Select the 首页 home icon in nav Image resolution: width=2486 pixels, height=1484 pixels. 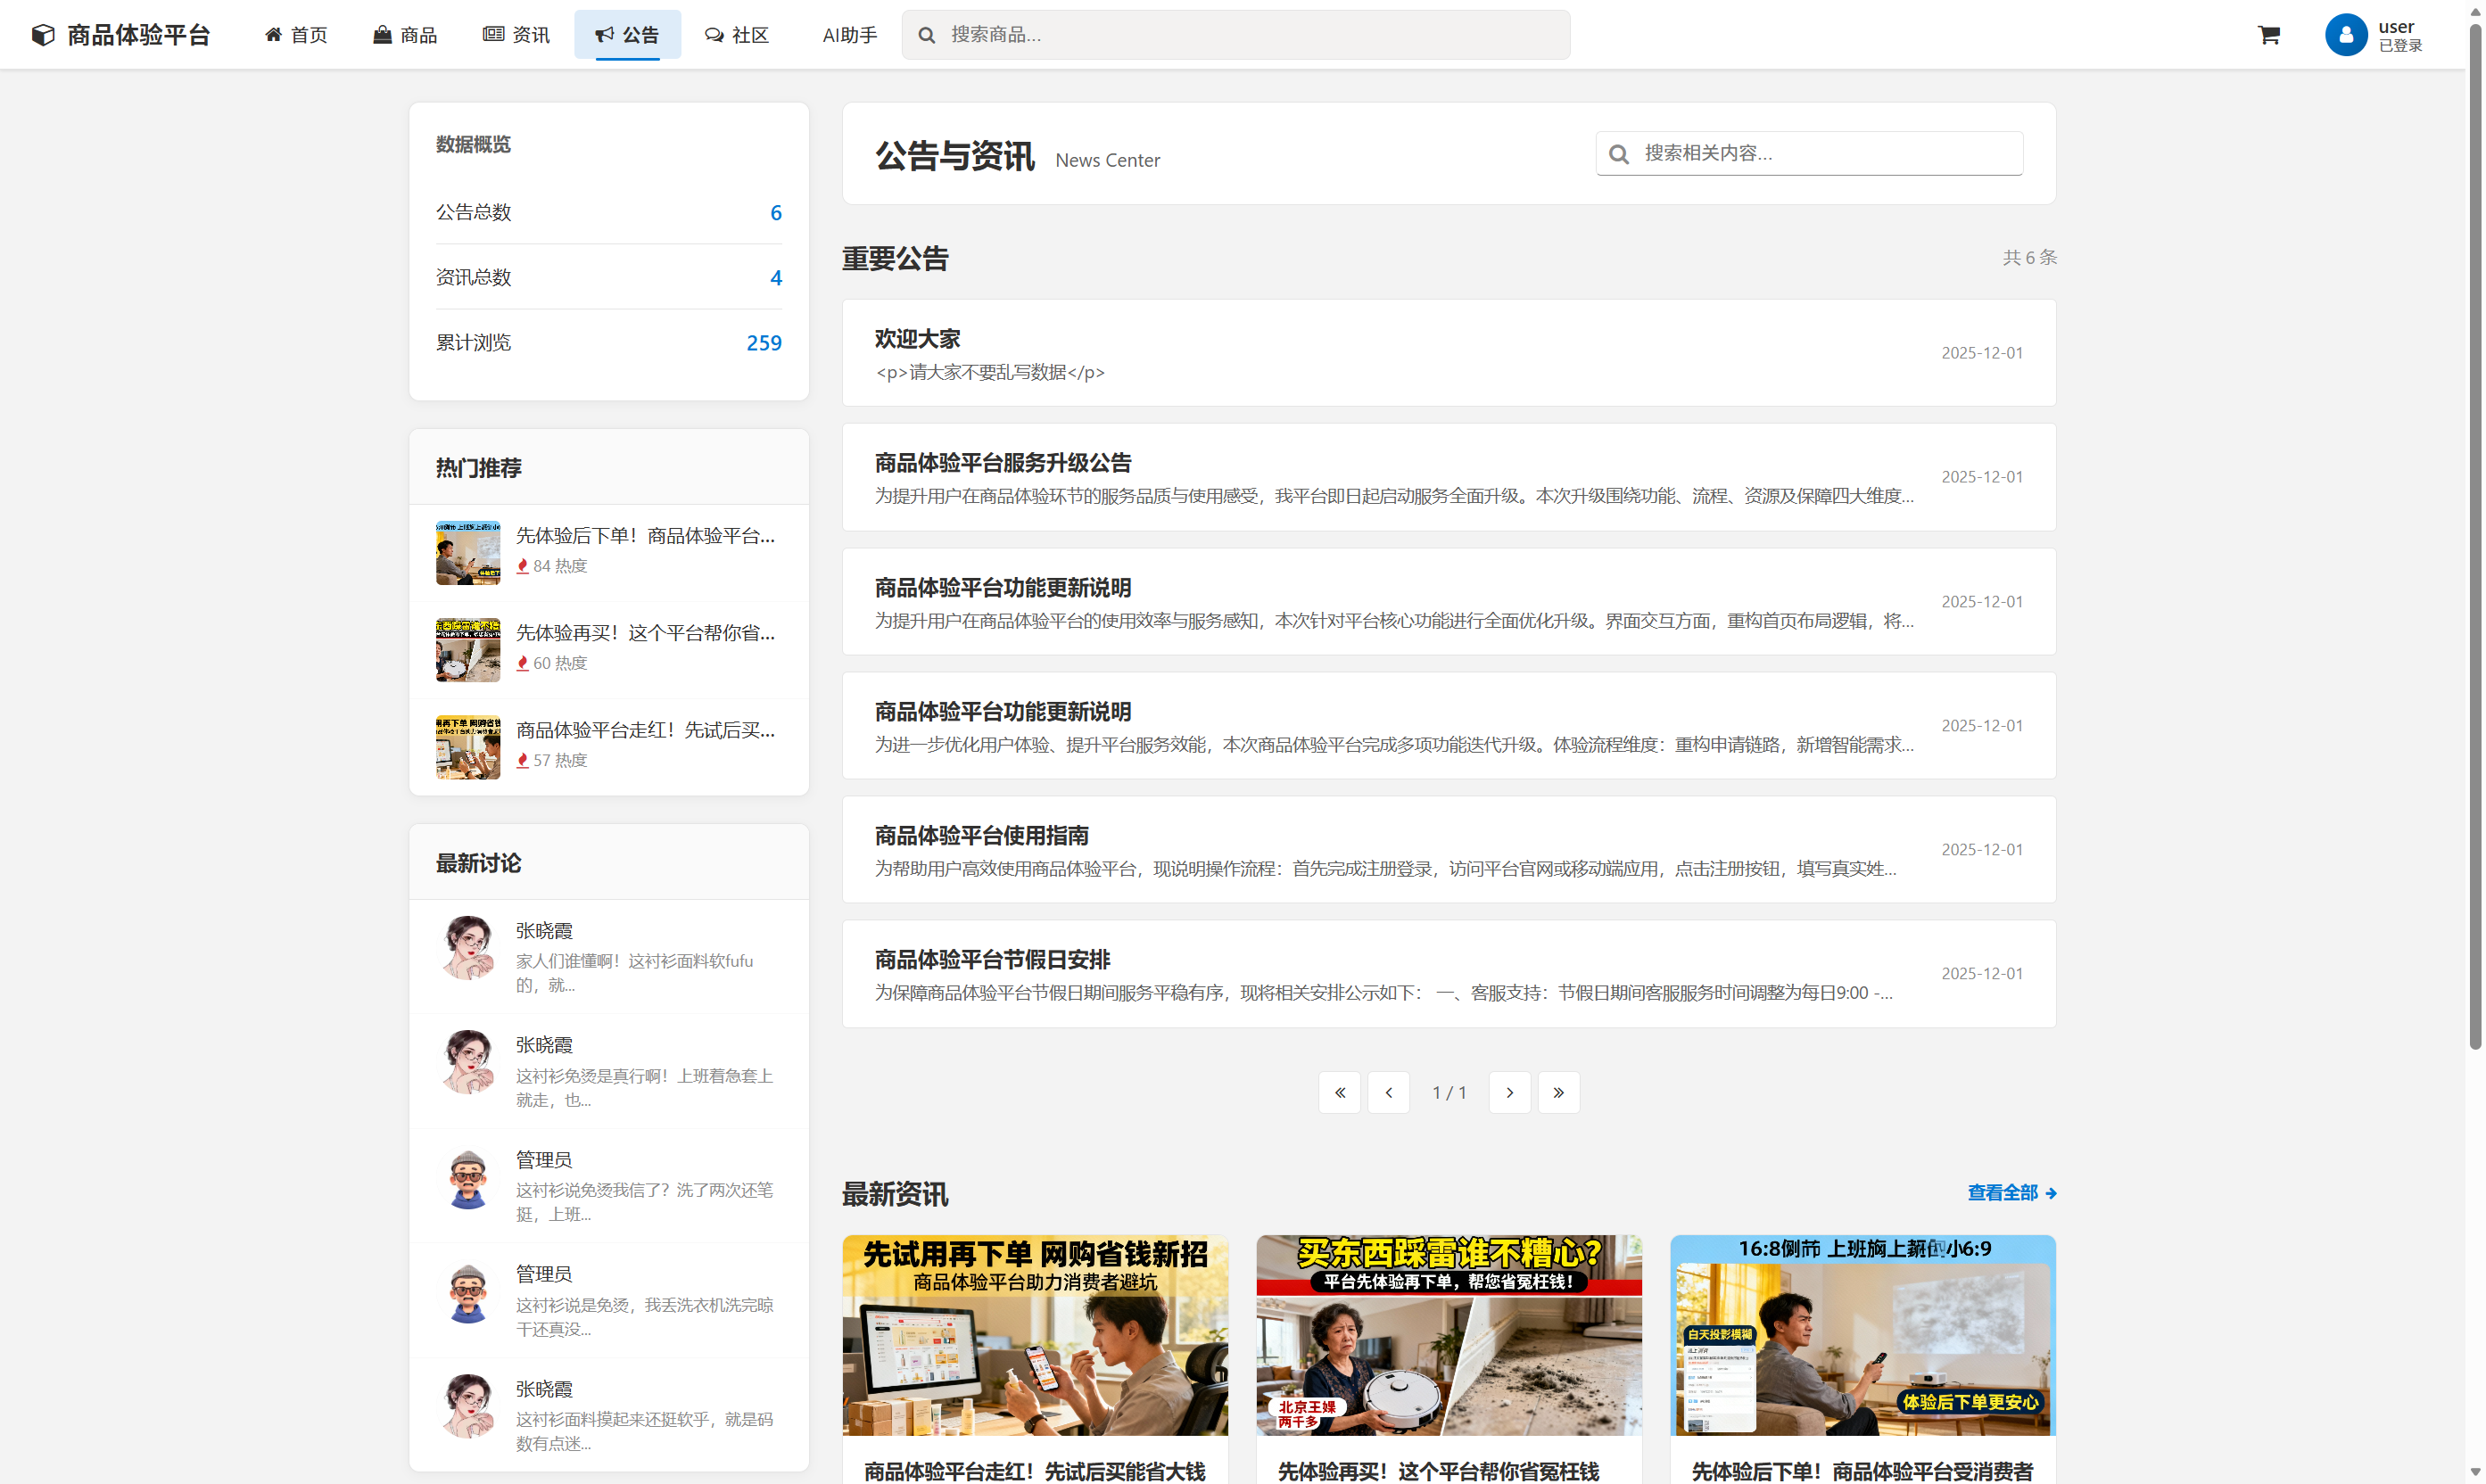[x=273, y=34]
